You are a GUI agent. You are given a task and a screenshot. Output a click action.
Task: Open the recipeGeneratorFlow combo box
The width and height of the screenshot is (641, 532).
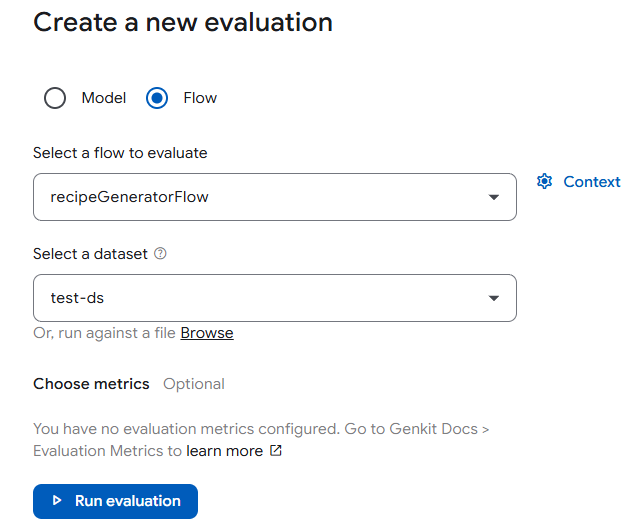click(260, 197)
